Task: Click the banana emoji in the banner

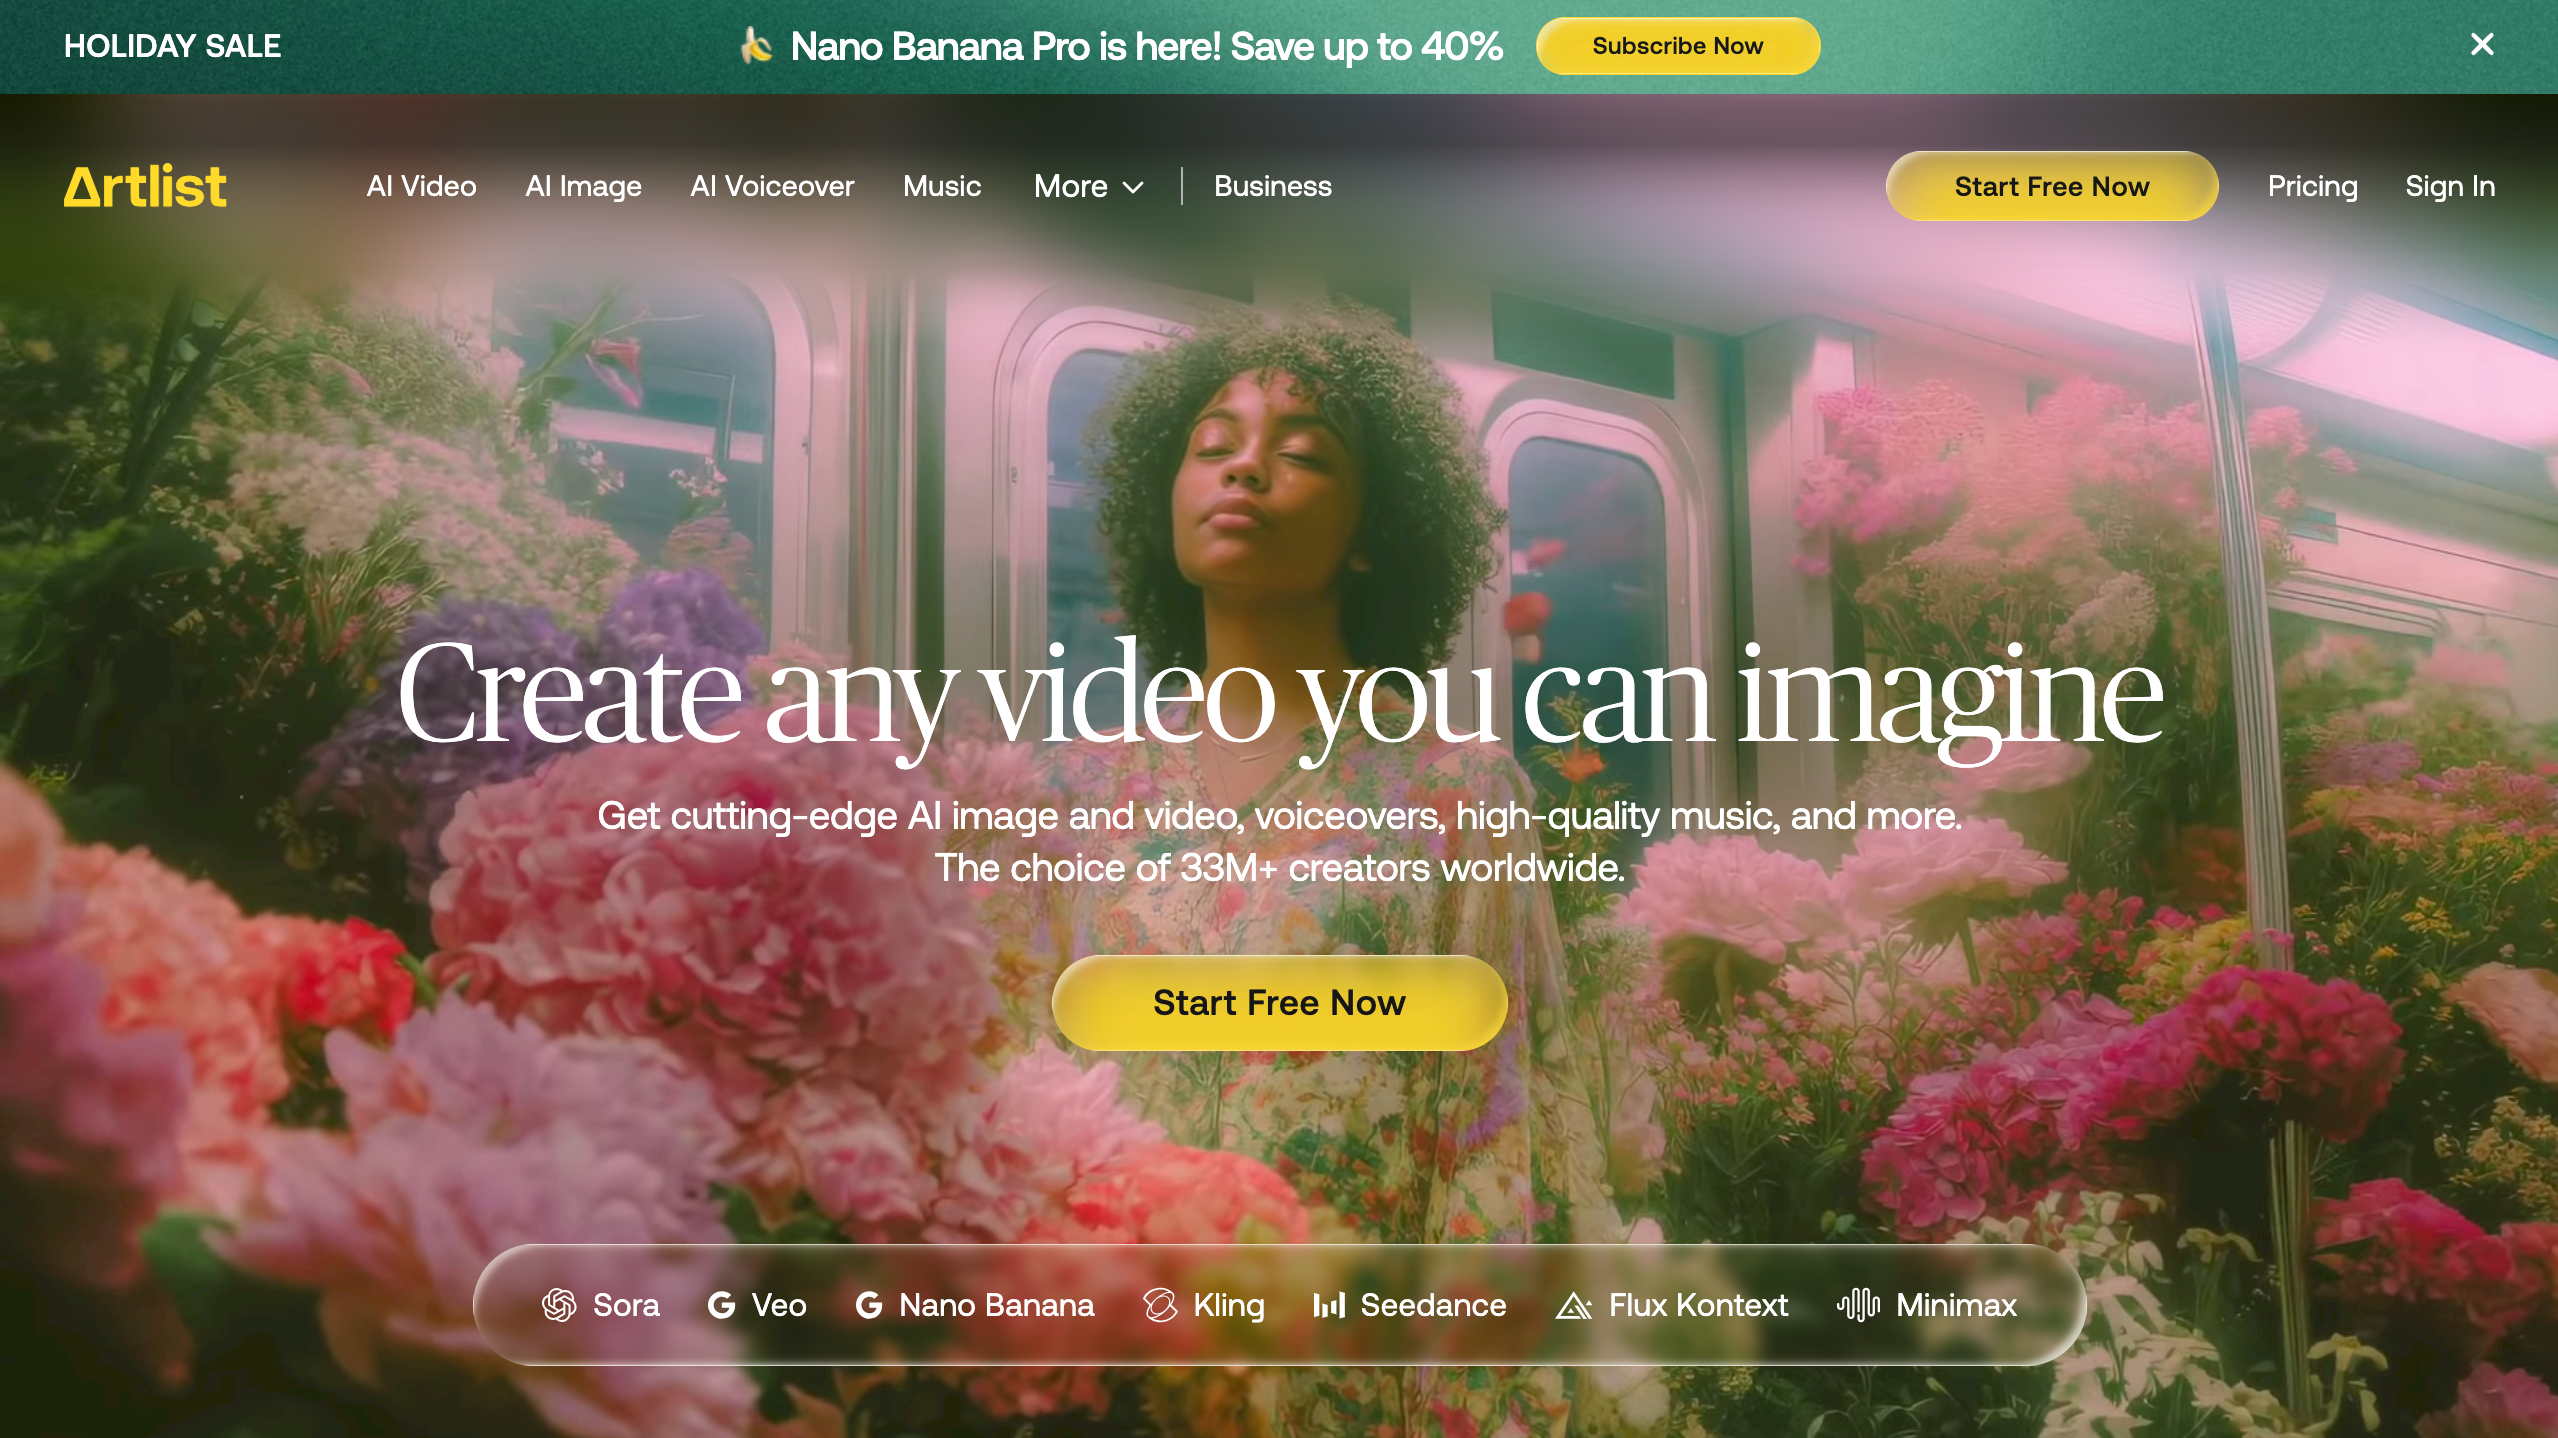Action: (757, 46)
